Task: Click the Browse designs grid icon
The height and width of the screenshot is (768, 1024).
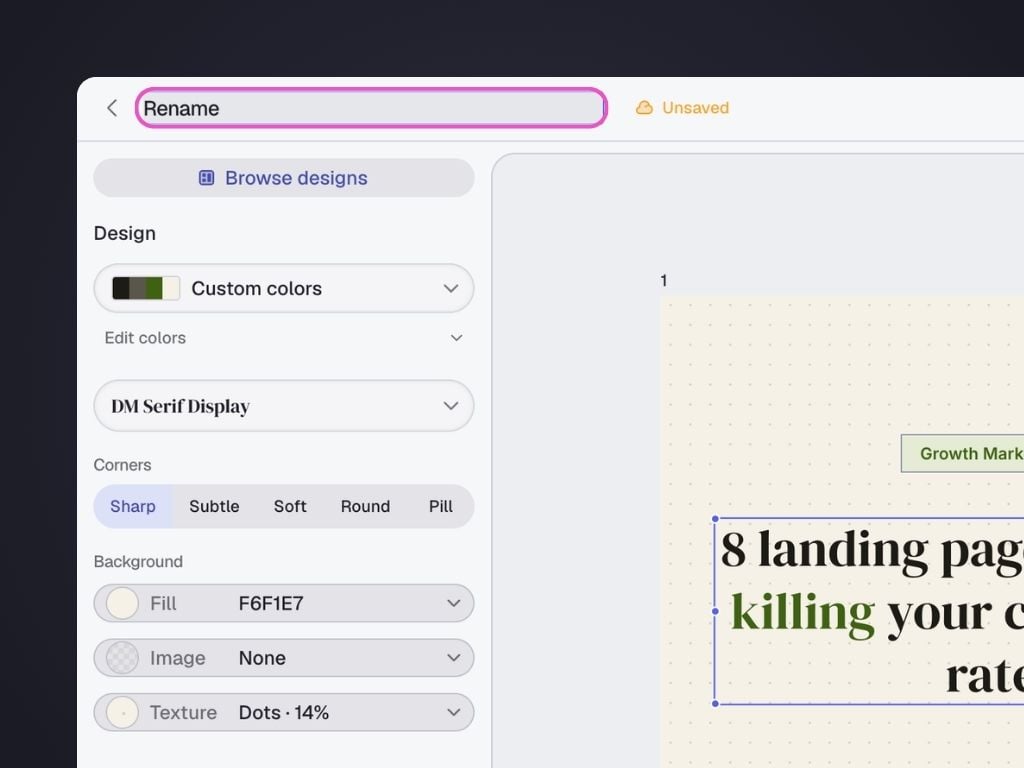Action: (206, 178)
